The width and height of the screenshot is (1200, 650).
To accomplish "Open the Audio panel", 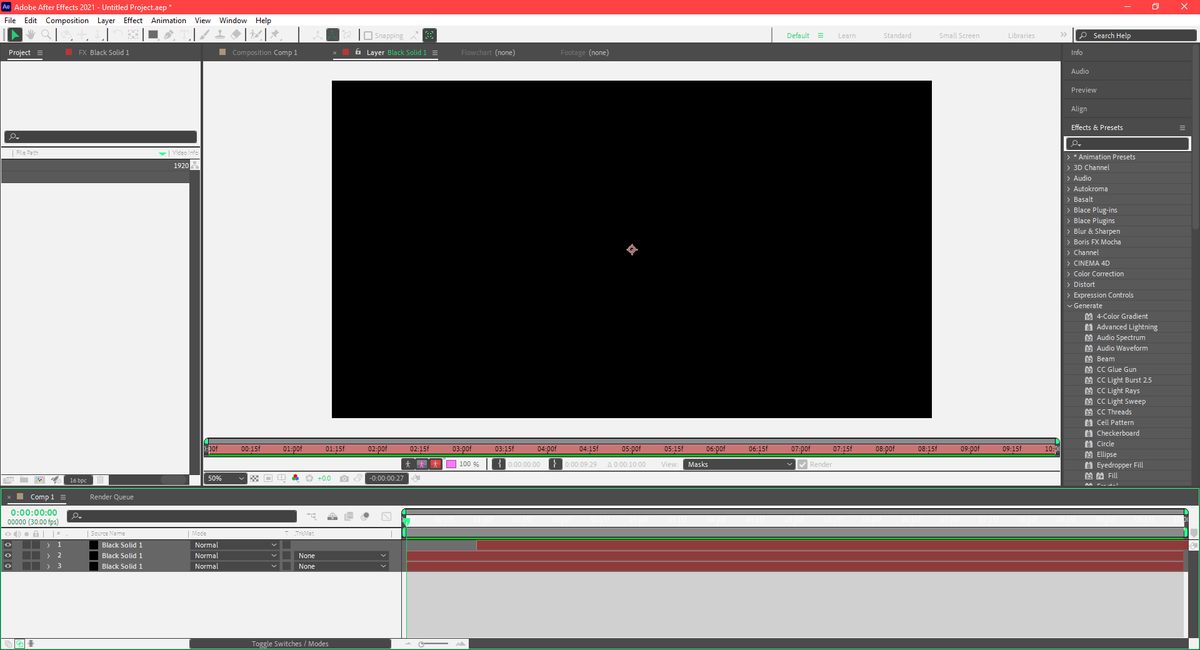I will (1080, 71).
